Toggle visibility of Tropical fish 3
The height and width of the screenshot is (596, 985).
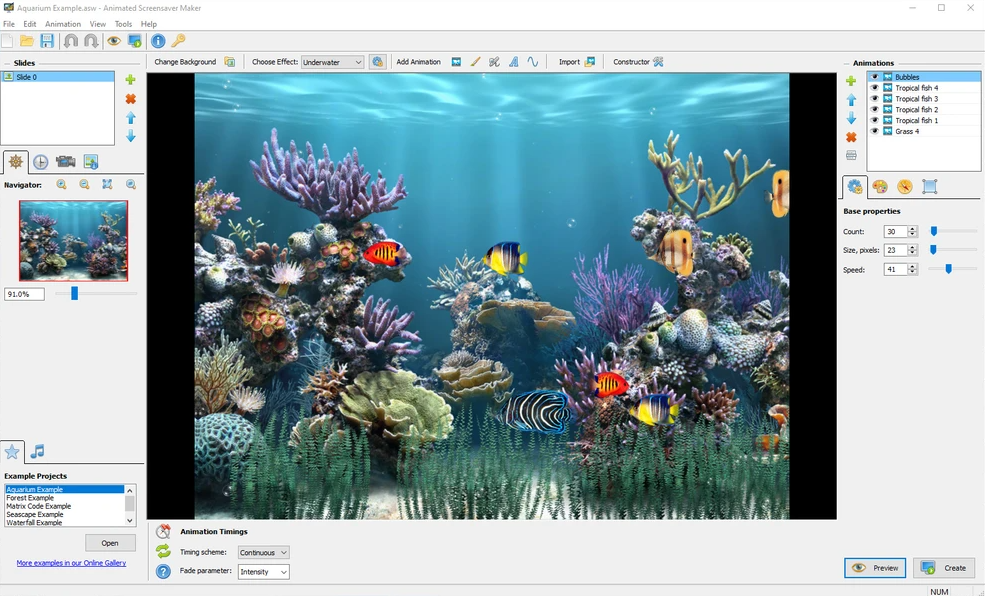point(875,99)
